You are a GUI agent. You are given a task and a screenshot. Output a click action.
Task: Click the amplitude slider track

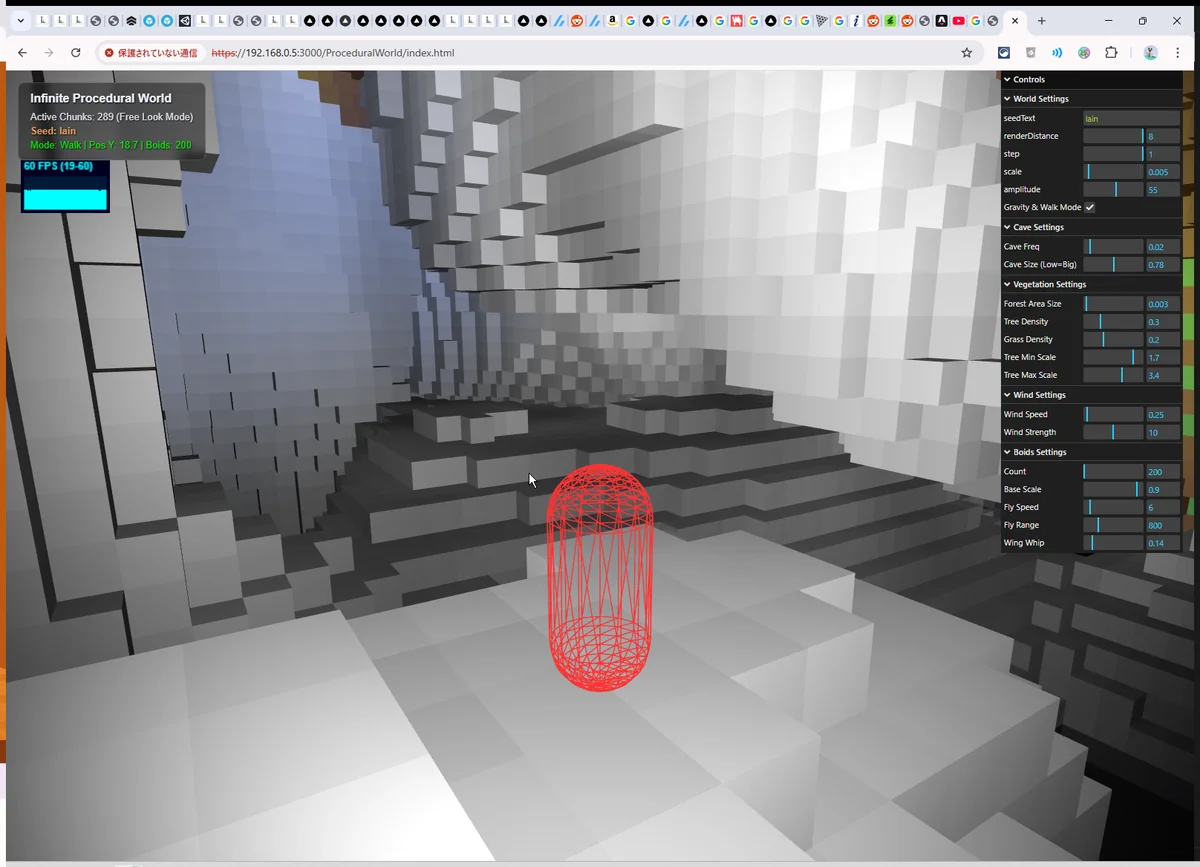click(1113, 189)
